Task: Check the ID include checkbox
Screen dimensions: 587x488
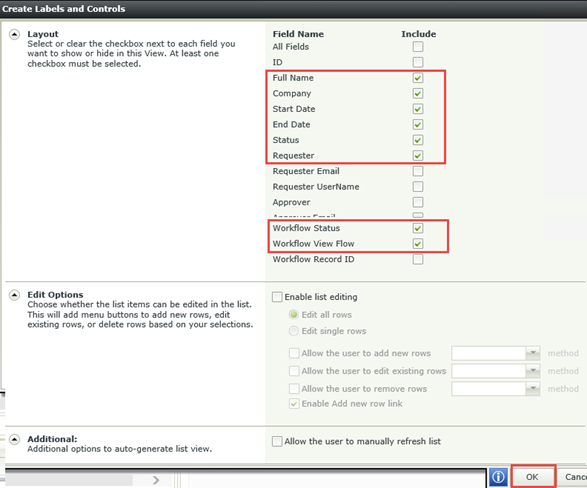Action: coord(418,62)
